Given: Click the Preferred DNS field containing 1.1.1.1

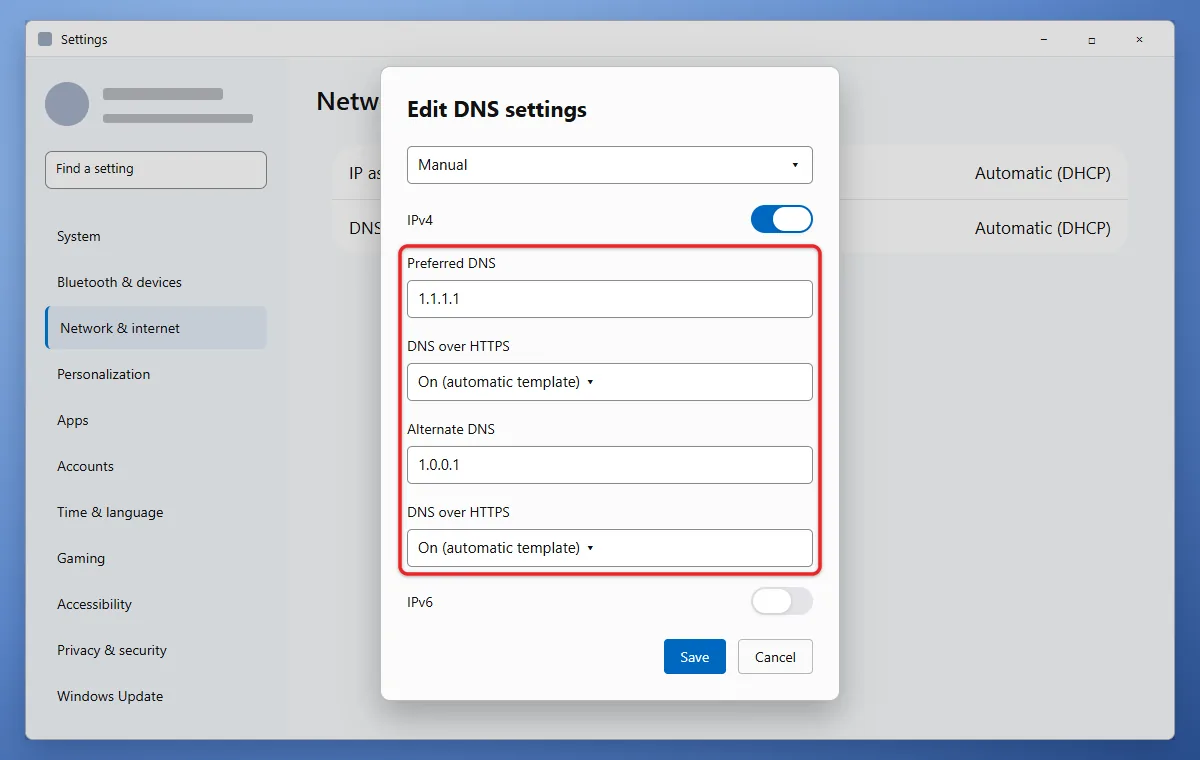Looking at the screenshot, I should tap(610, 299).
